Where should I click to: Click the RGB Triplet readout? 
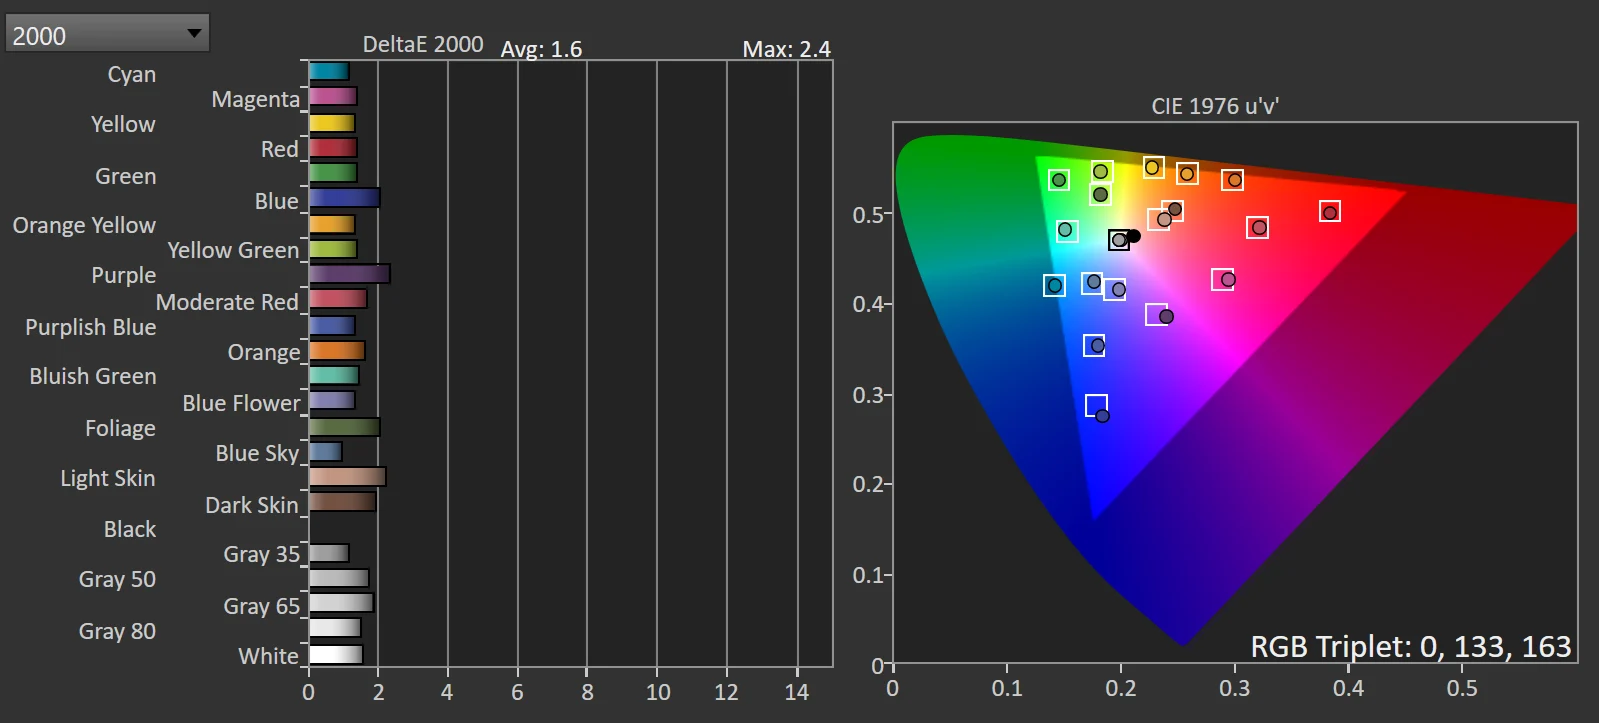click(1410, 647)
